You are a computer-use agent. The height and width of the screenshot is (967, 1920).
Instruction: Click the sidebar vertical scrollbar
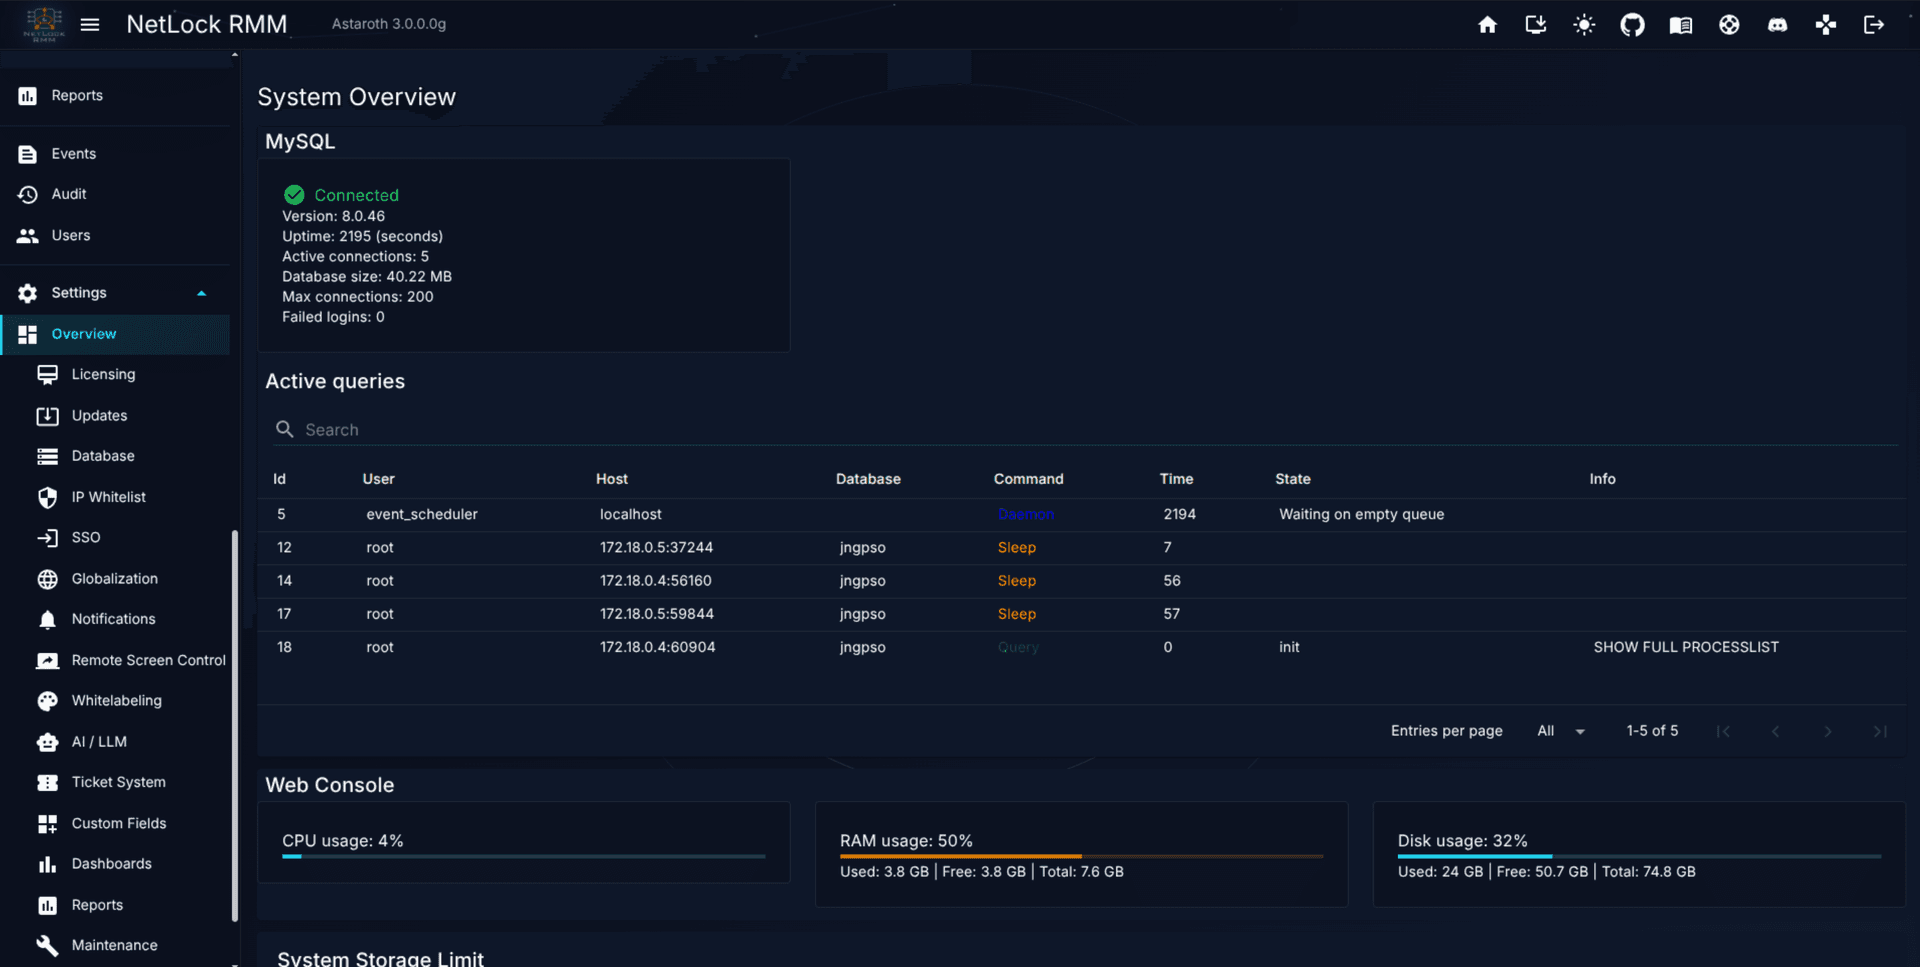click(235, 725)
